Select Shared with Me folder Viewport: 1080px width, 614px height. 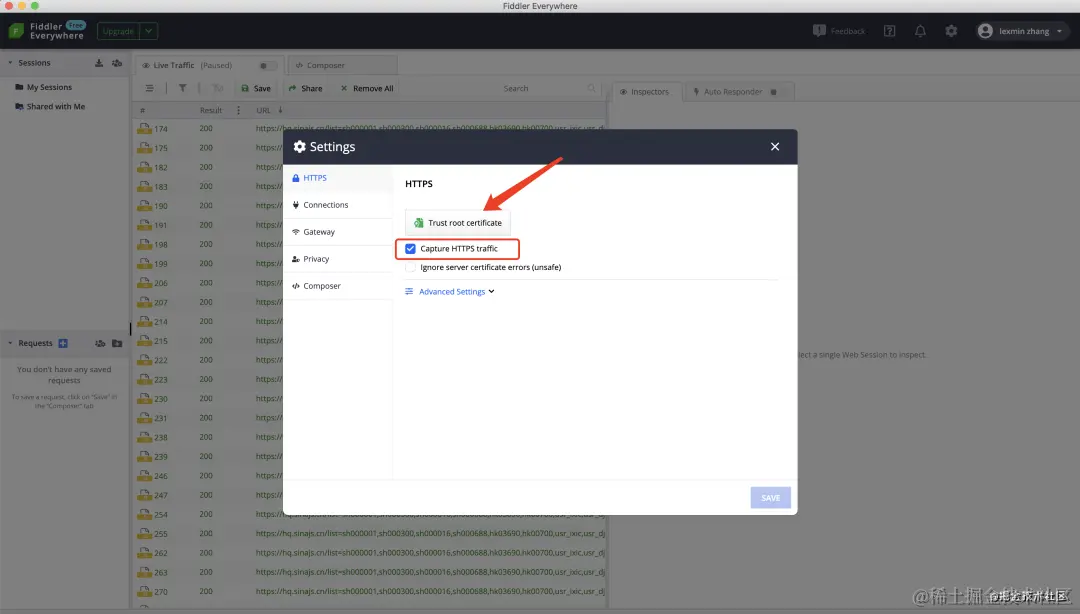[x=50, y=107]
